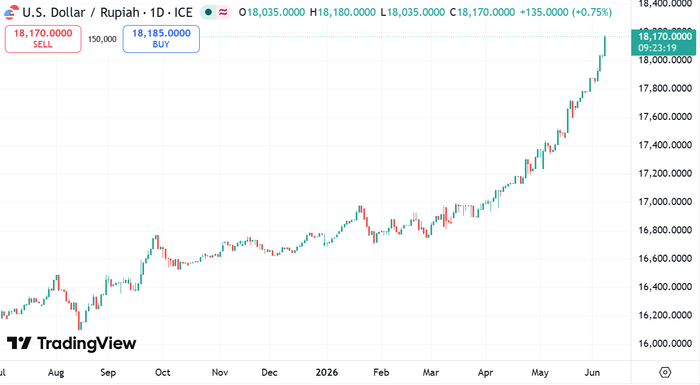Click the Jun label on time axis
The width and height of the screenshot is (700, 385).
click(592, 372)
